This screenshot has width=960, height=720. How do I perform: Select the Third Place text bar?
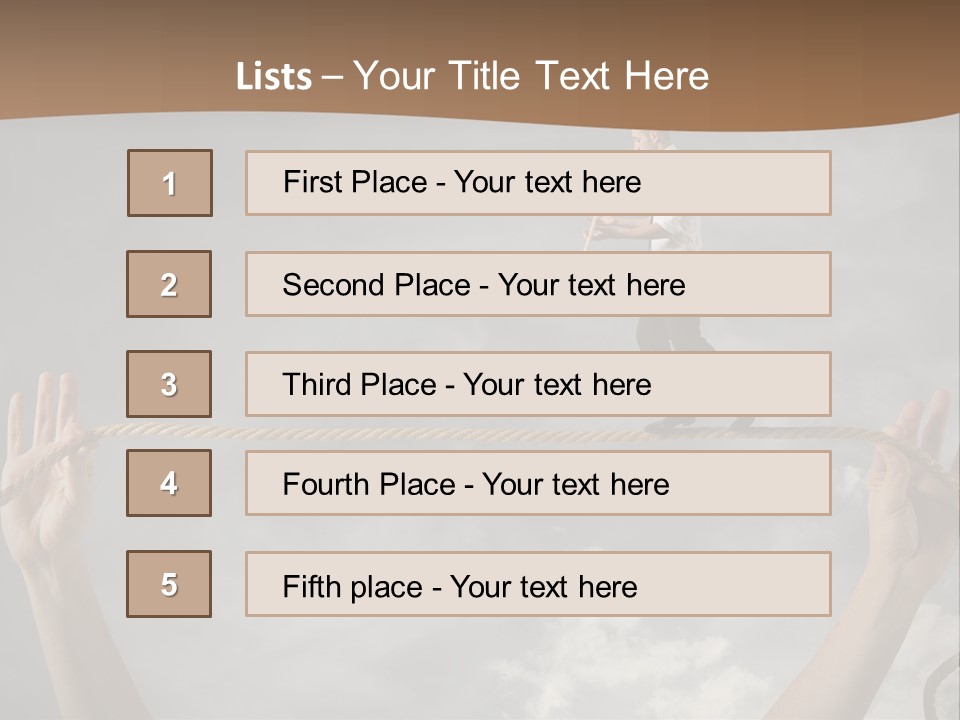[538, 384]
